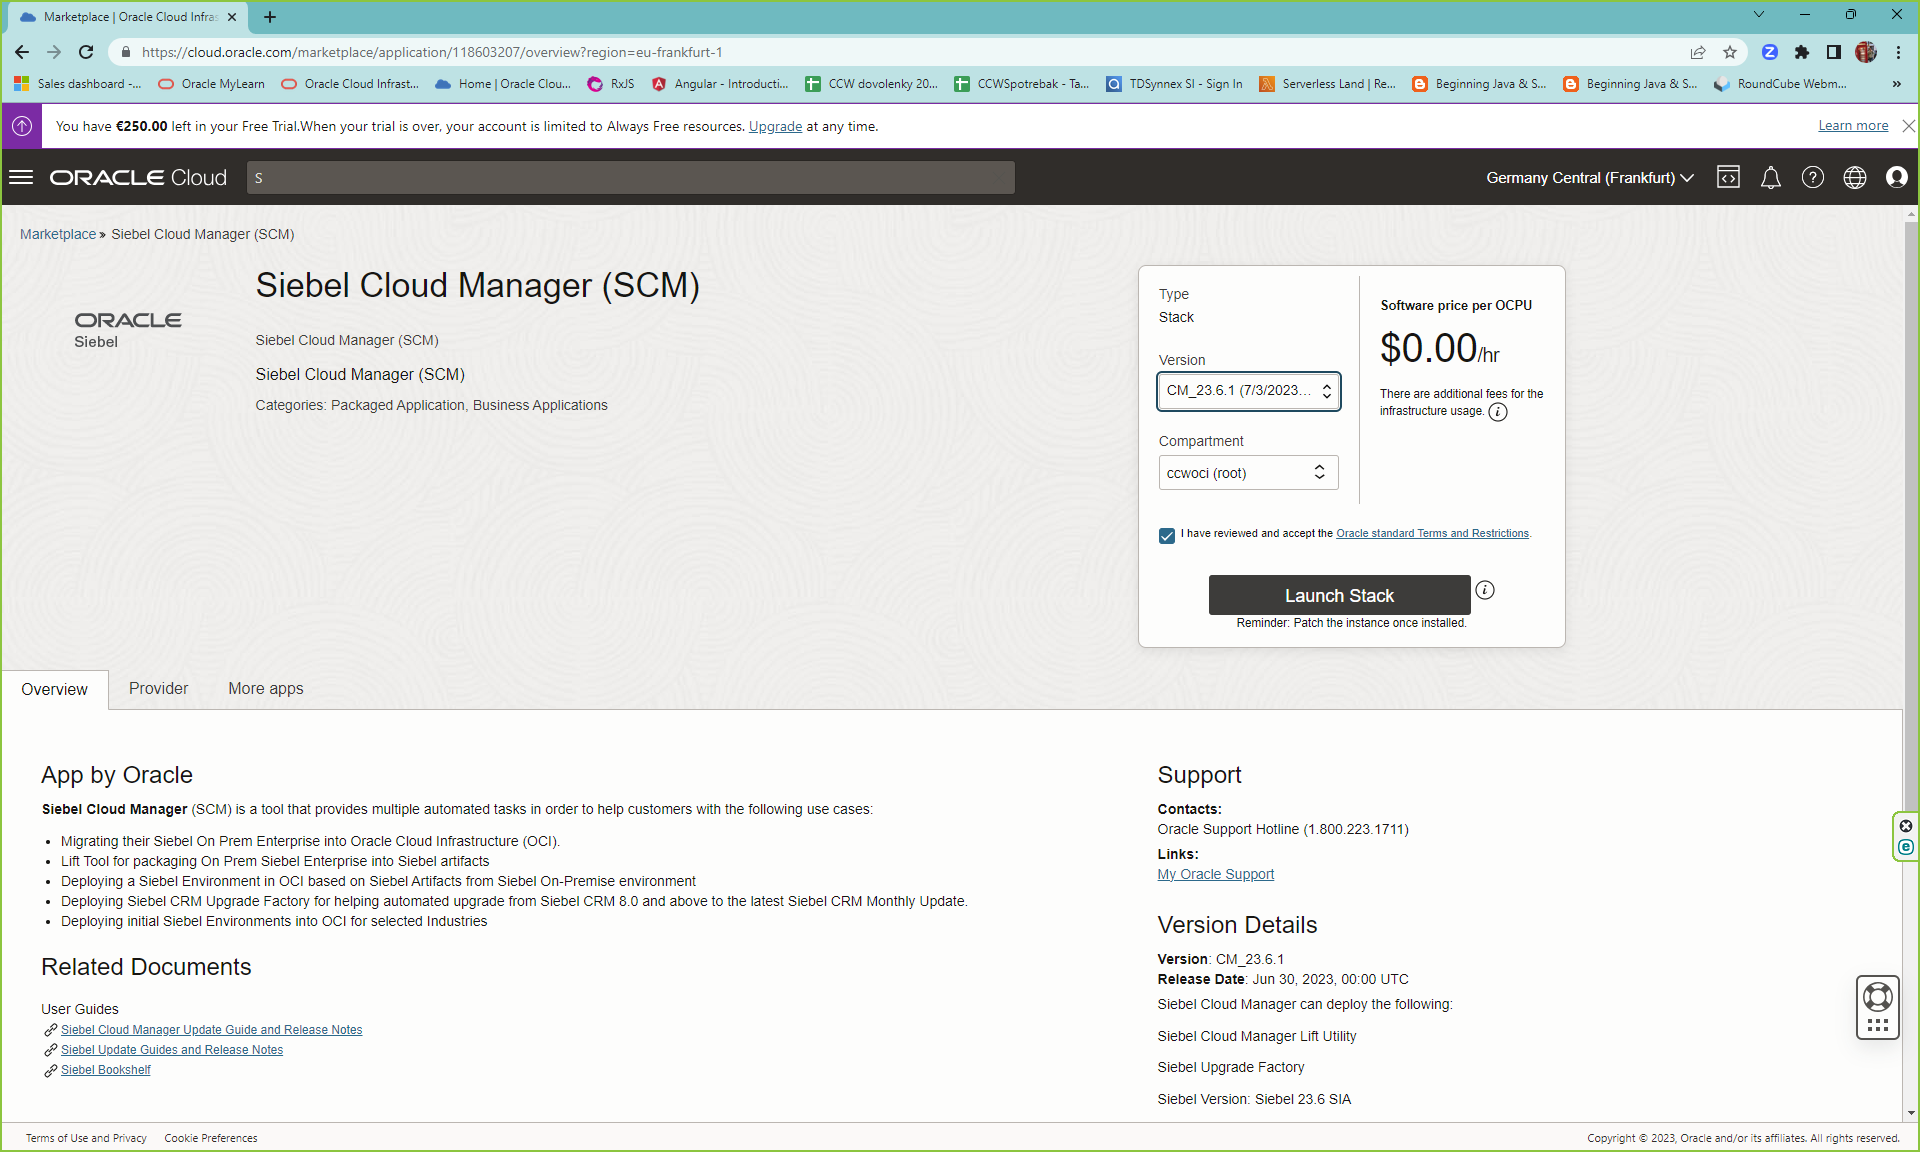Open the Germany Central (Frankfurt) region selector
1920x1152 pixels.
coord(1589,177)
